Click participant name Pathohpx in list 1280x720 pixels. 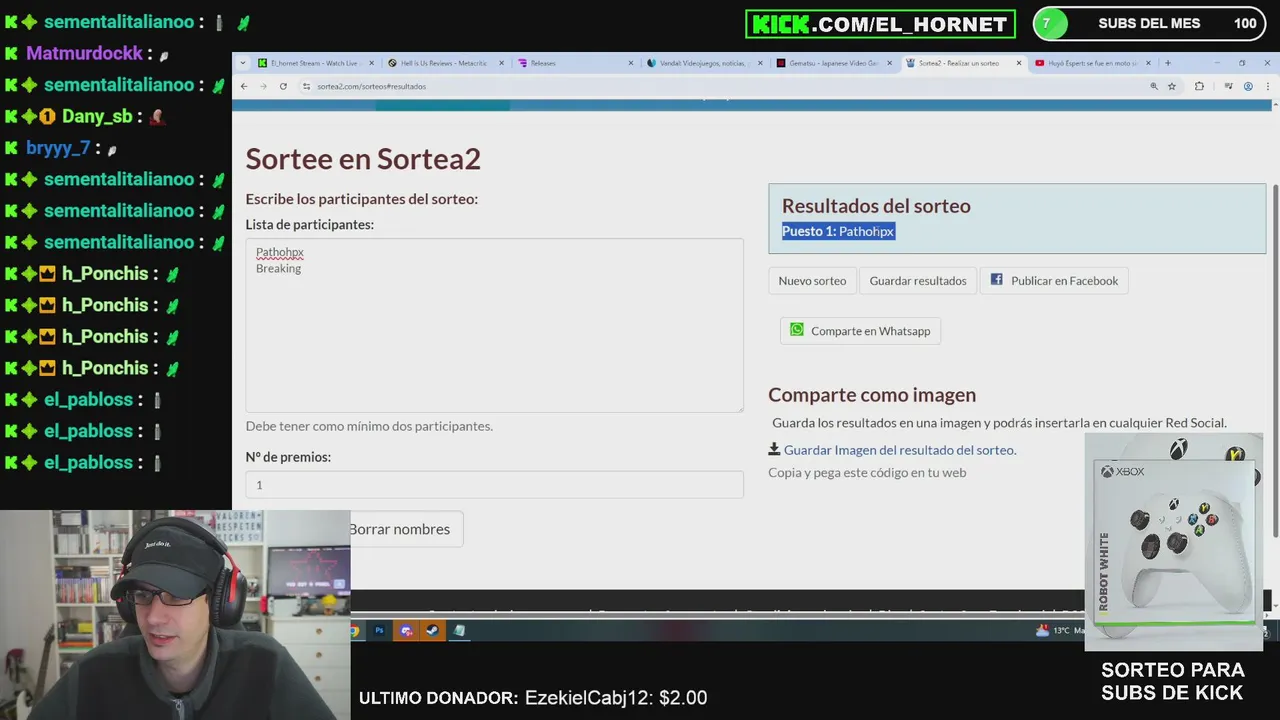click(x=279, y=252)
